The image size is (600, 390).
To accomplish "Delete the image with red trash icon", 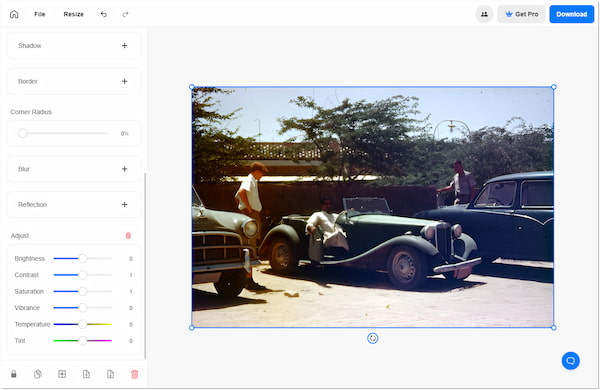I will [134, 374].
